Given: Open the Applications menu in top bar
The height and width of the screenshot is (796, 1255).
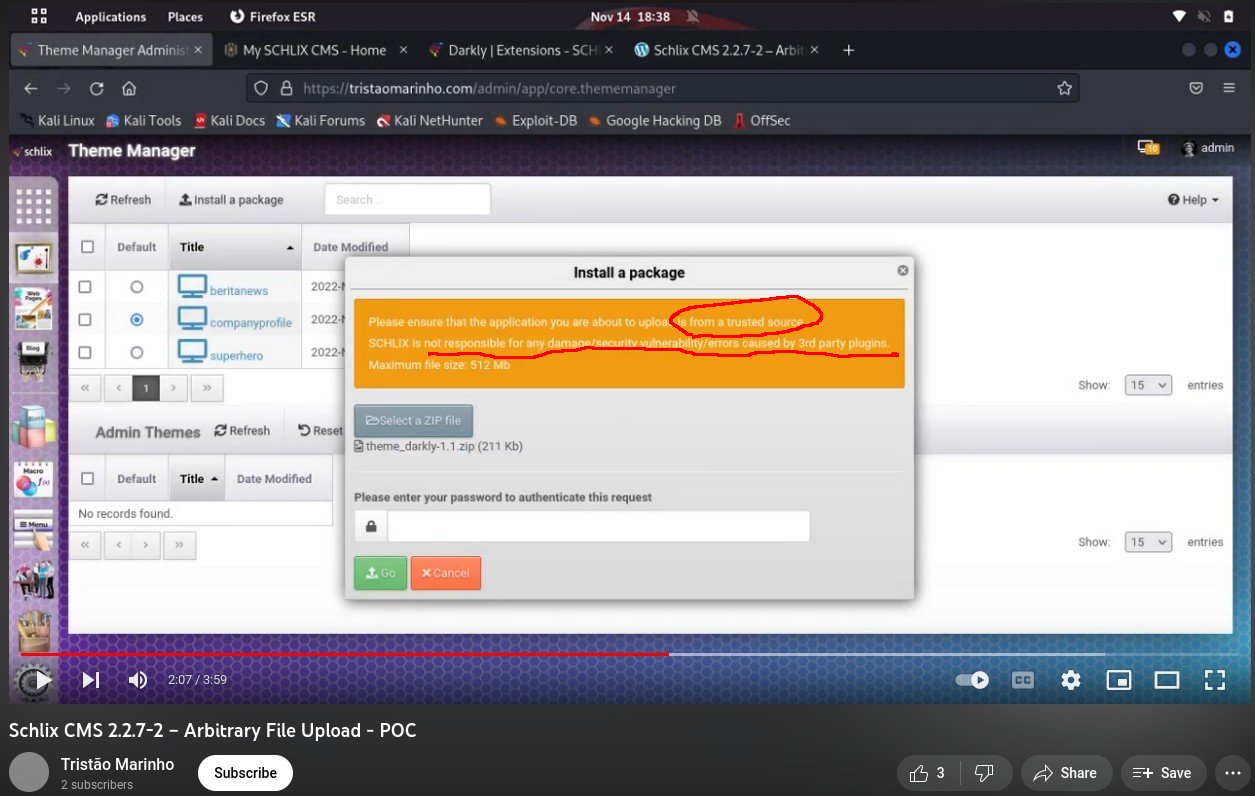Looking at the screenshot, I should tap(110, 17).
